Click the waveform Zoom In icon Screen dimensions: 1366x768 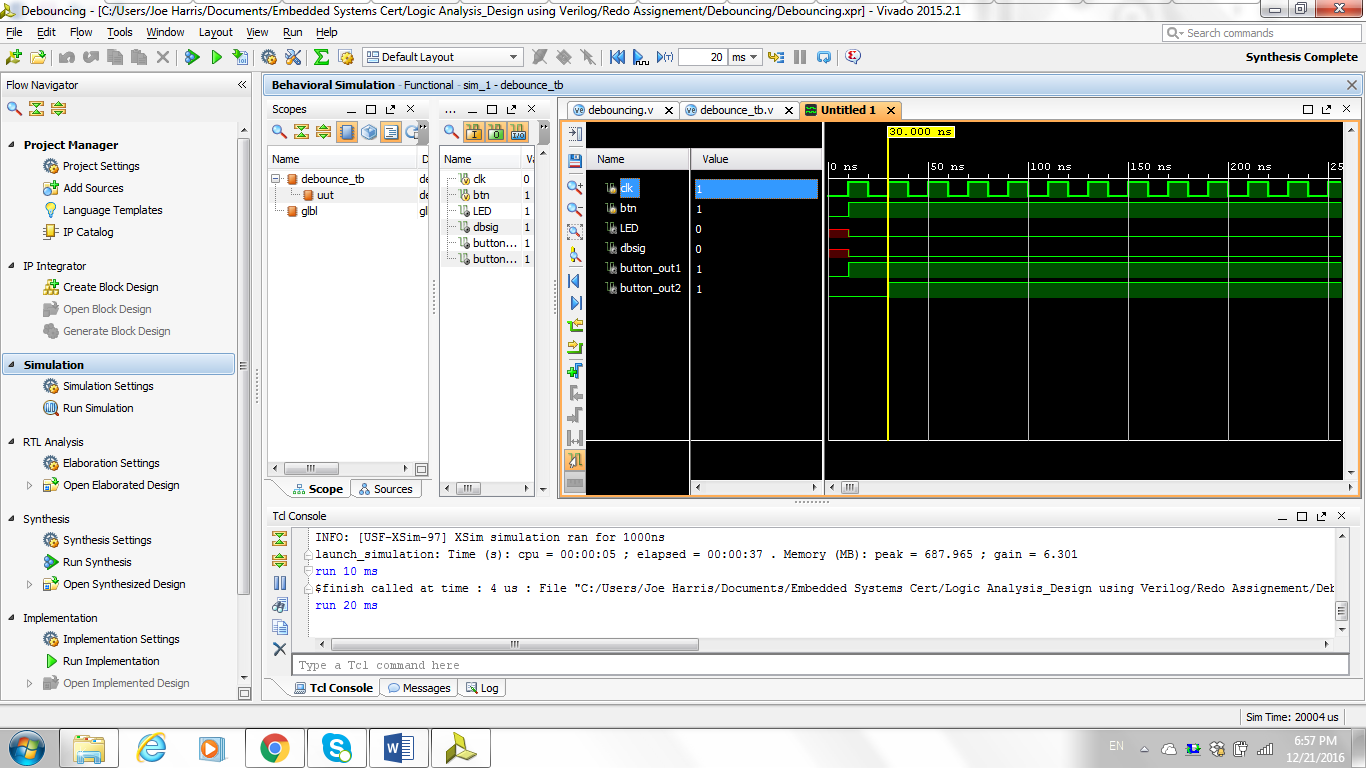tap(575, 187)
